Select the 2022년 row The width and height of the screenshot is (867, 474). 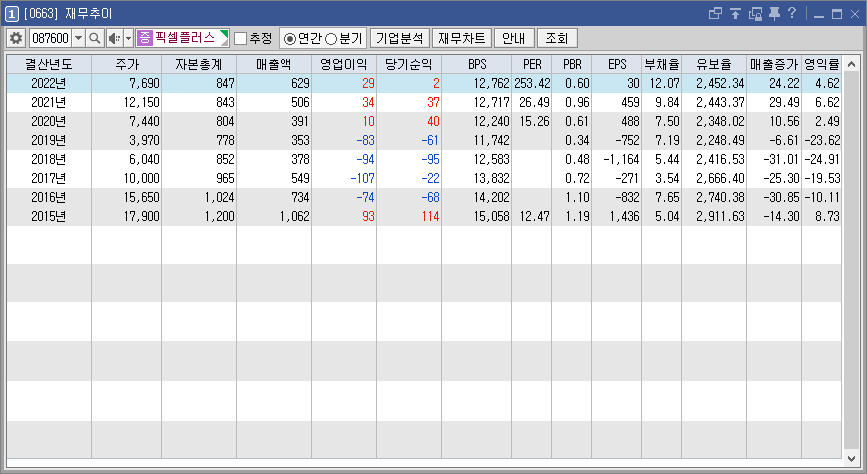coord(424,84)
